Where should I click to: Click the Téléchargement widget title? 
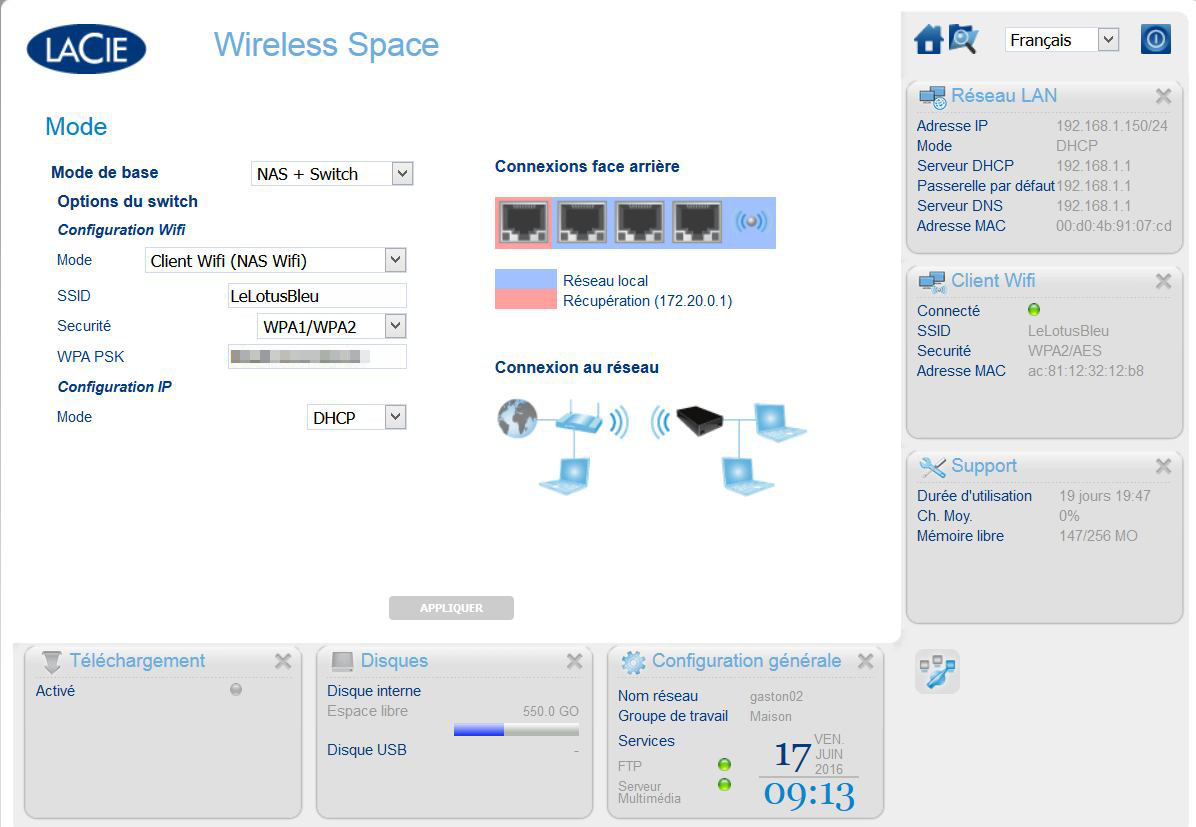pyautogui.click(x=137, y=661)
